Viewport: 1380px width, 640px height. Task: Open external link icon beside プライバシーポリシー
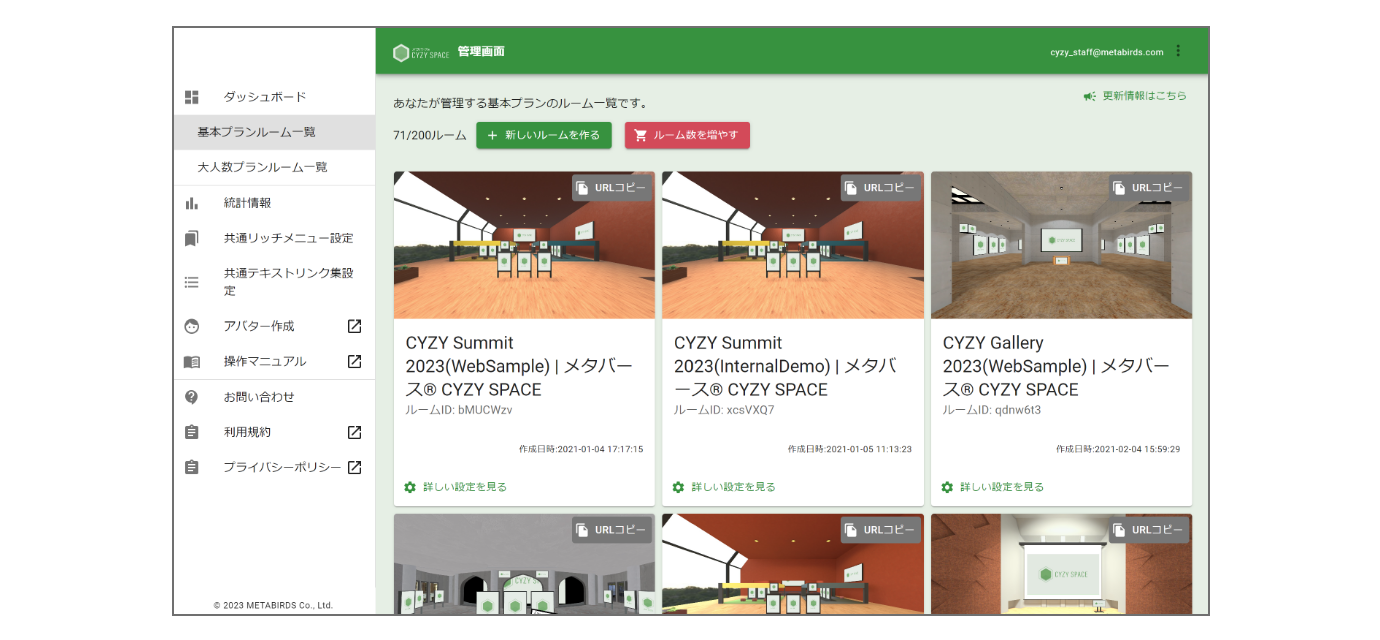pyautogui.click(x=354, y=467)
